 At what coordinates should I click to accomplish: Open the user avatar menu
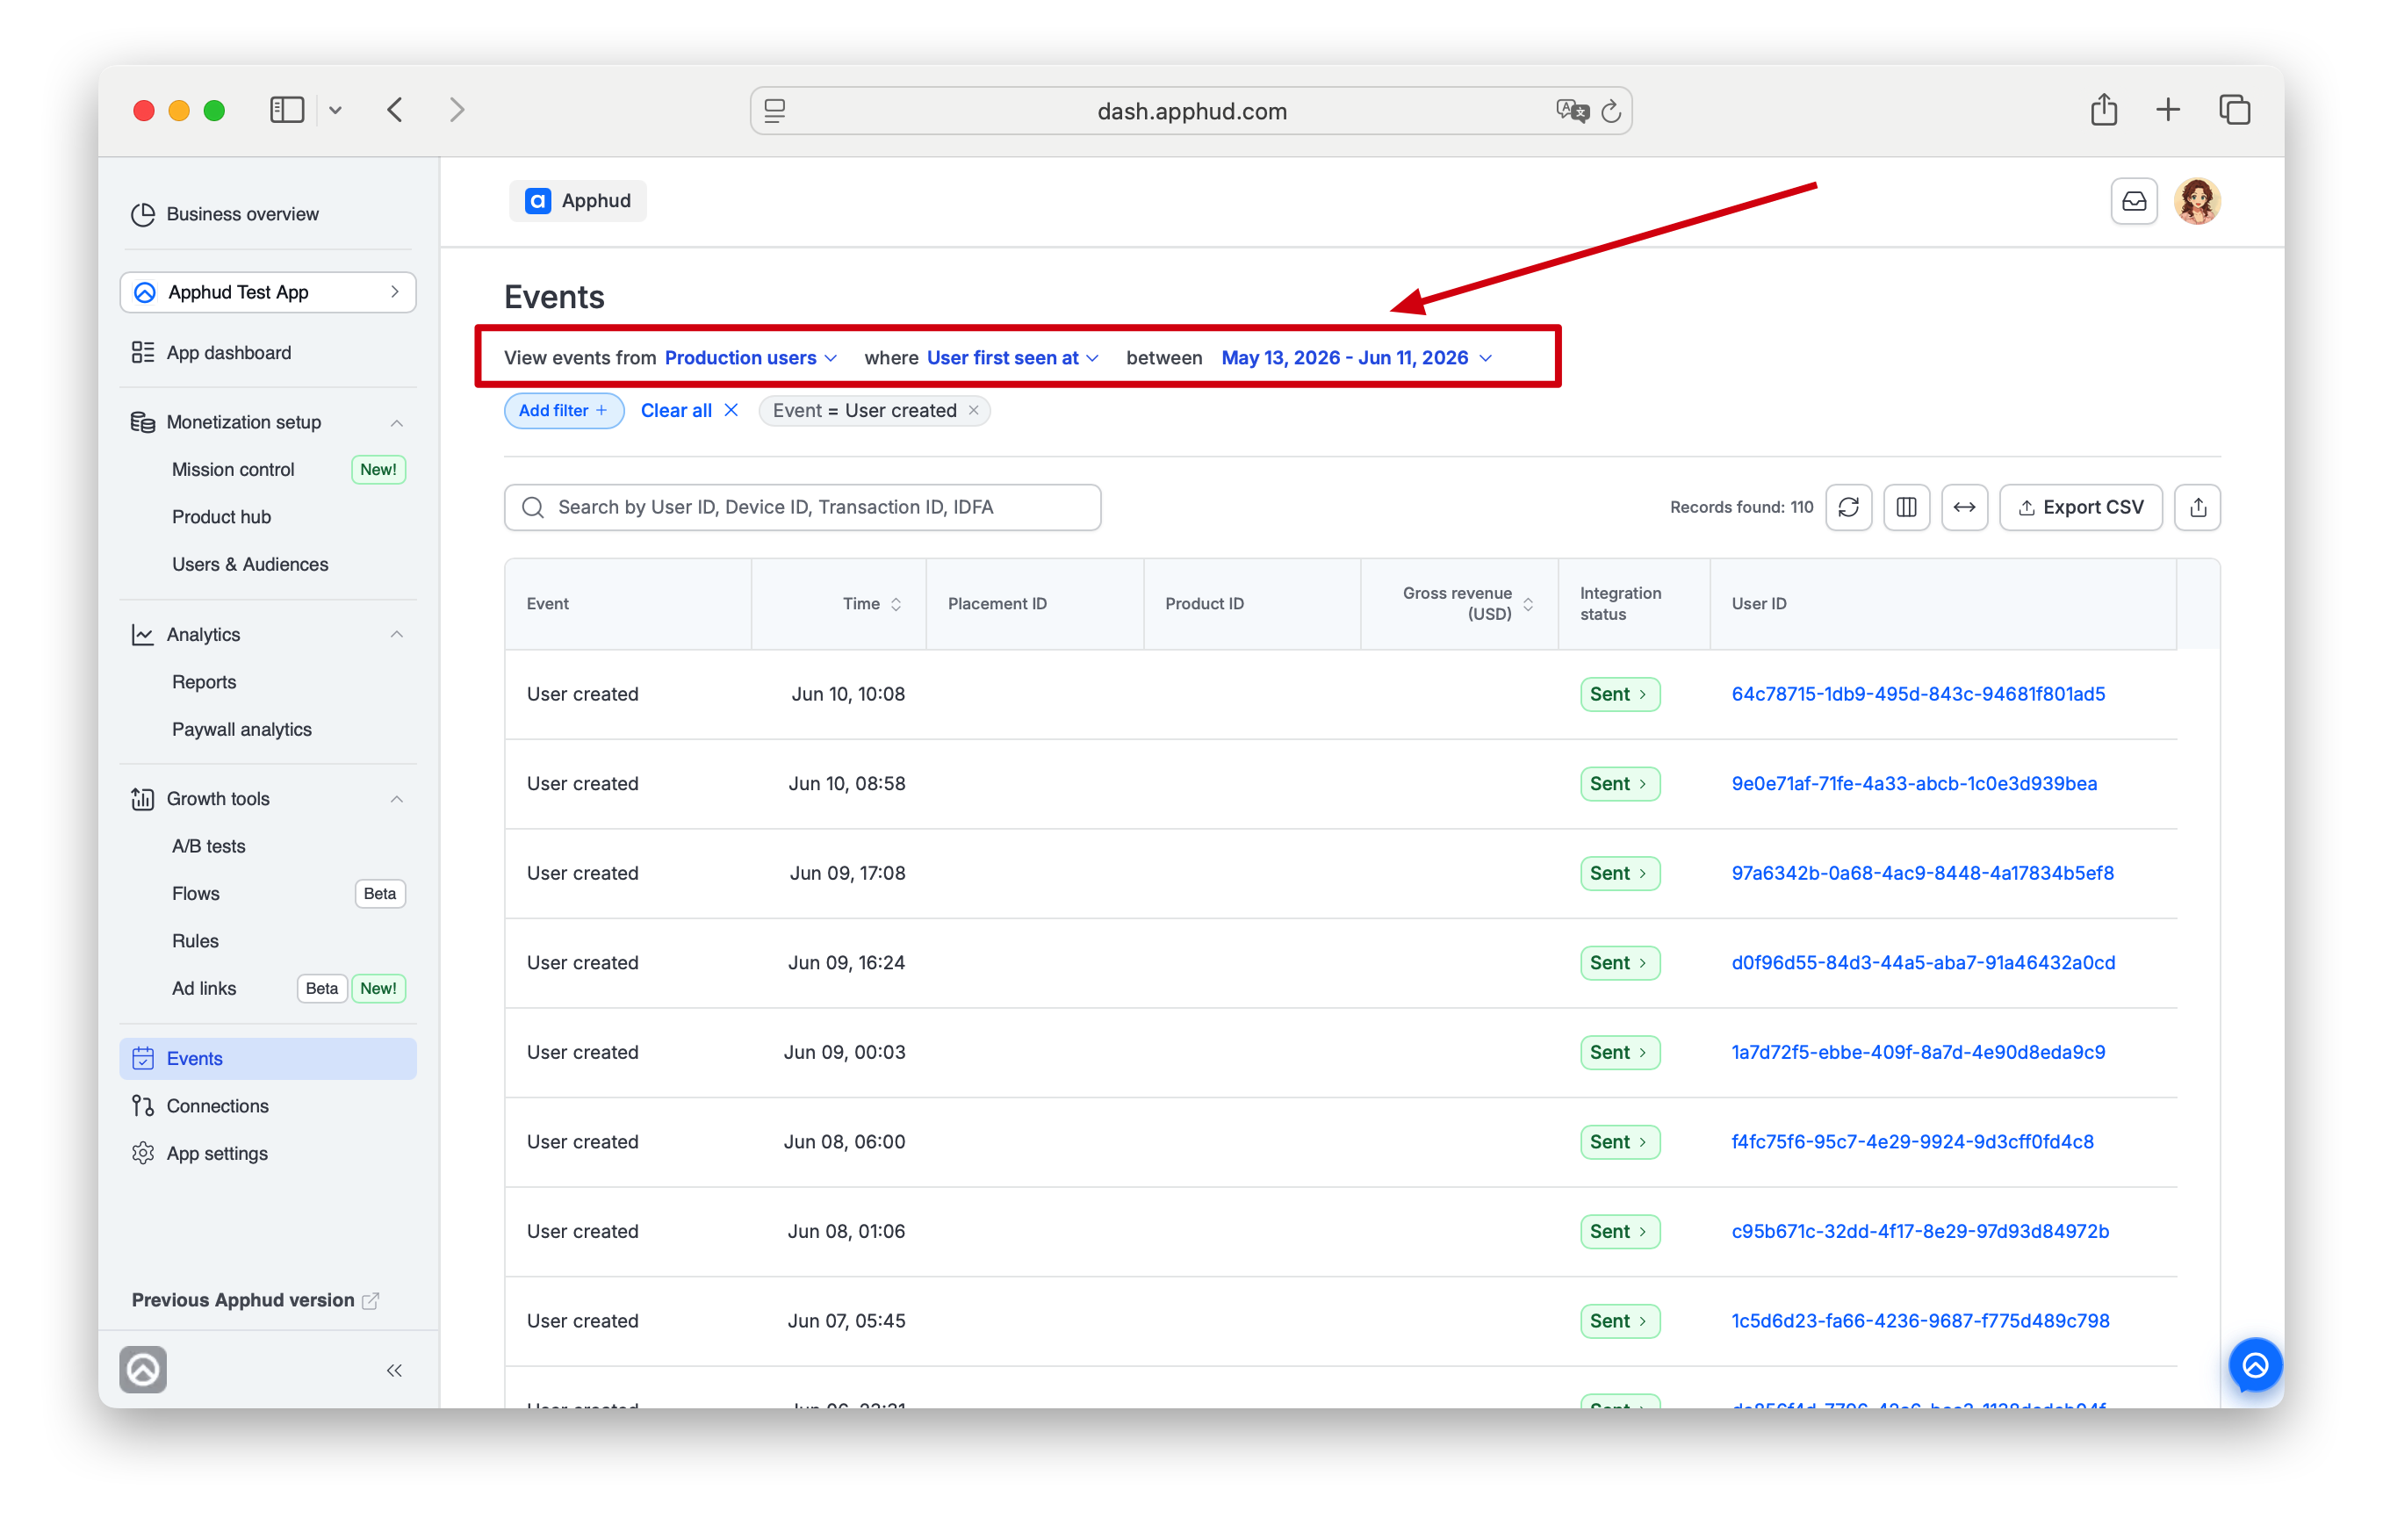click(2196, 201)
